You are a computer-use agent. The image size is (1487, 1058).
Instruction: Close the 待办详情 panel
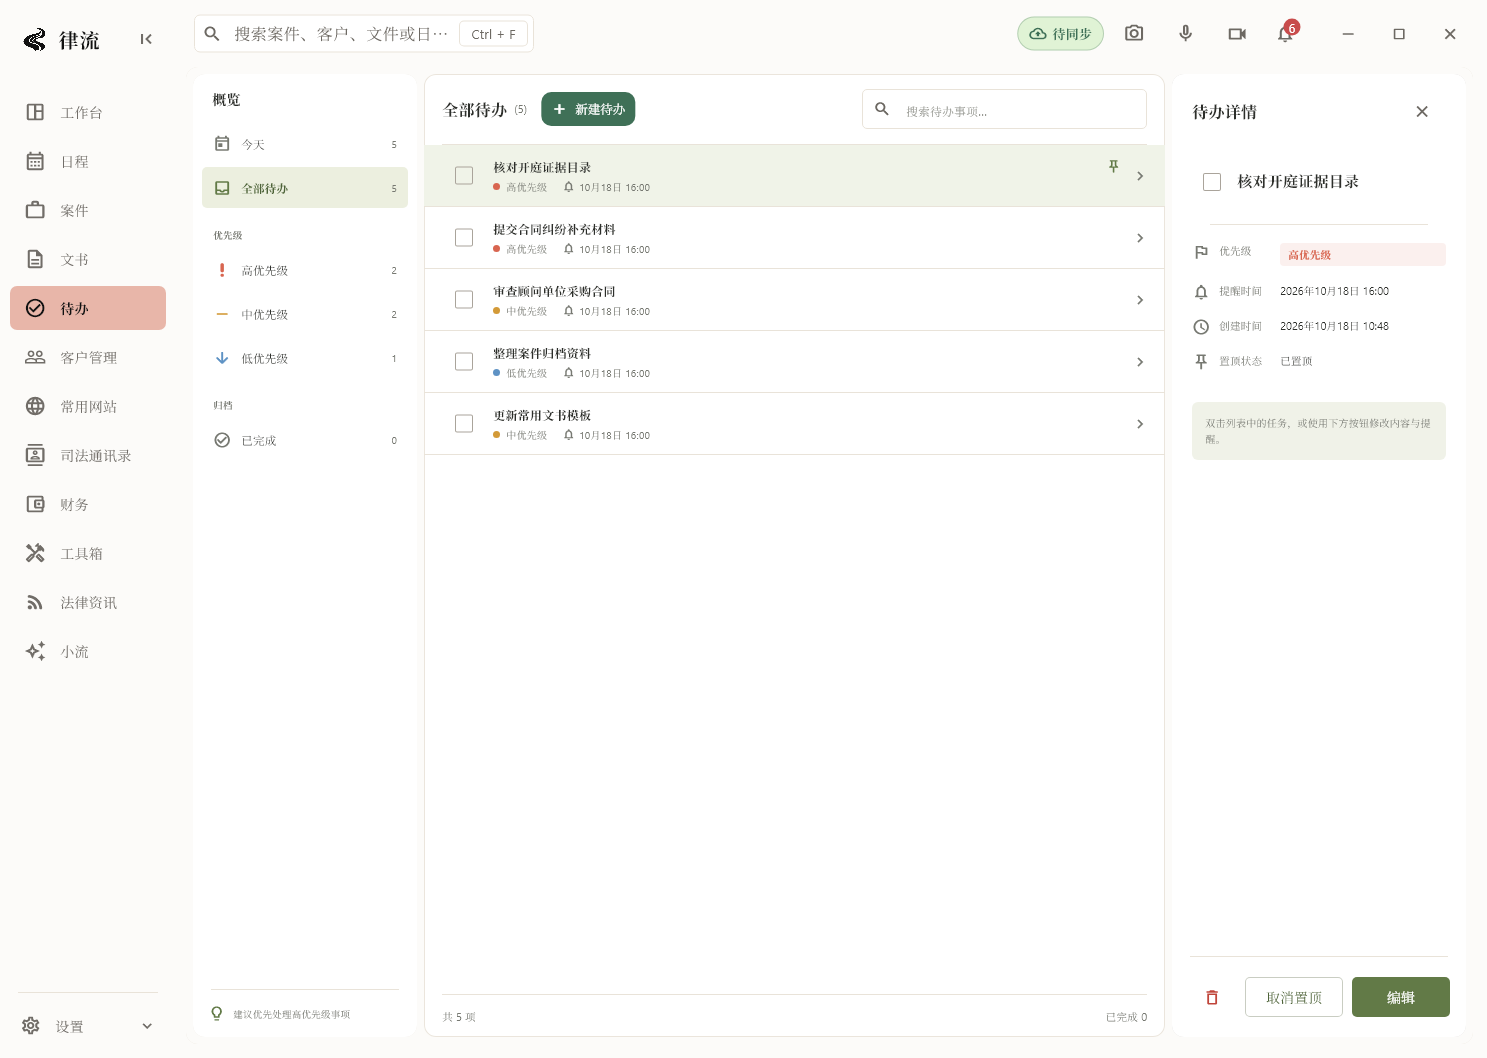pos(1422,111)
